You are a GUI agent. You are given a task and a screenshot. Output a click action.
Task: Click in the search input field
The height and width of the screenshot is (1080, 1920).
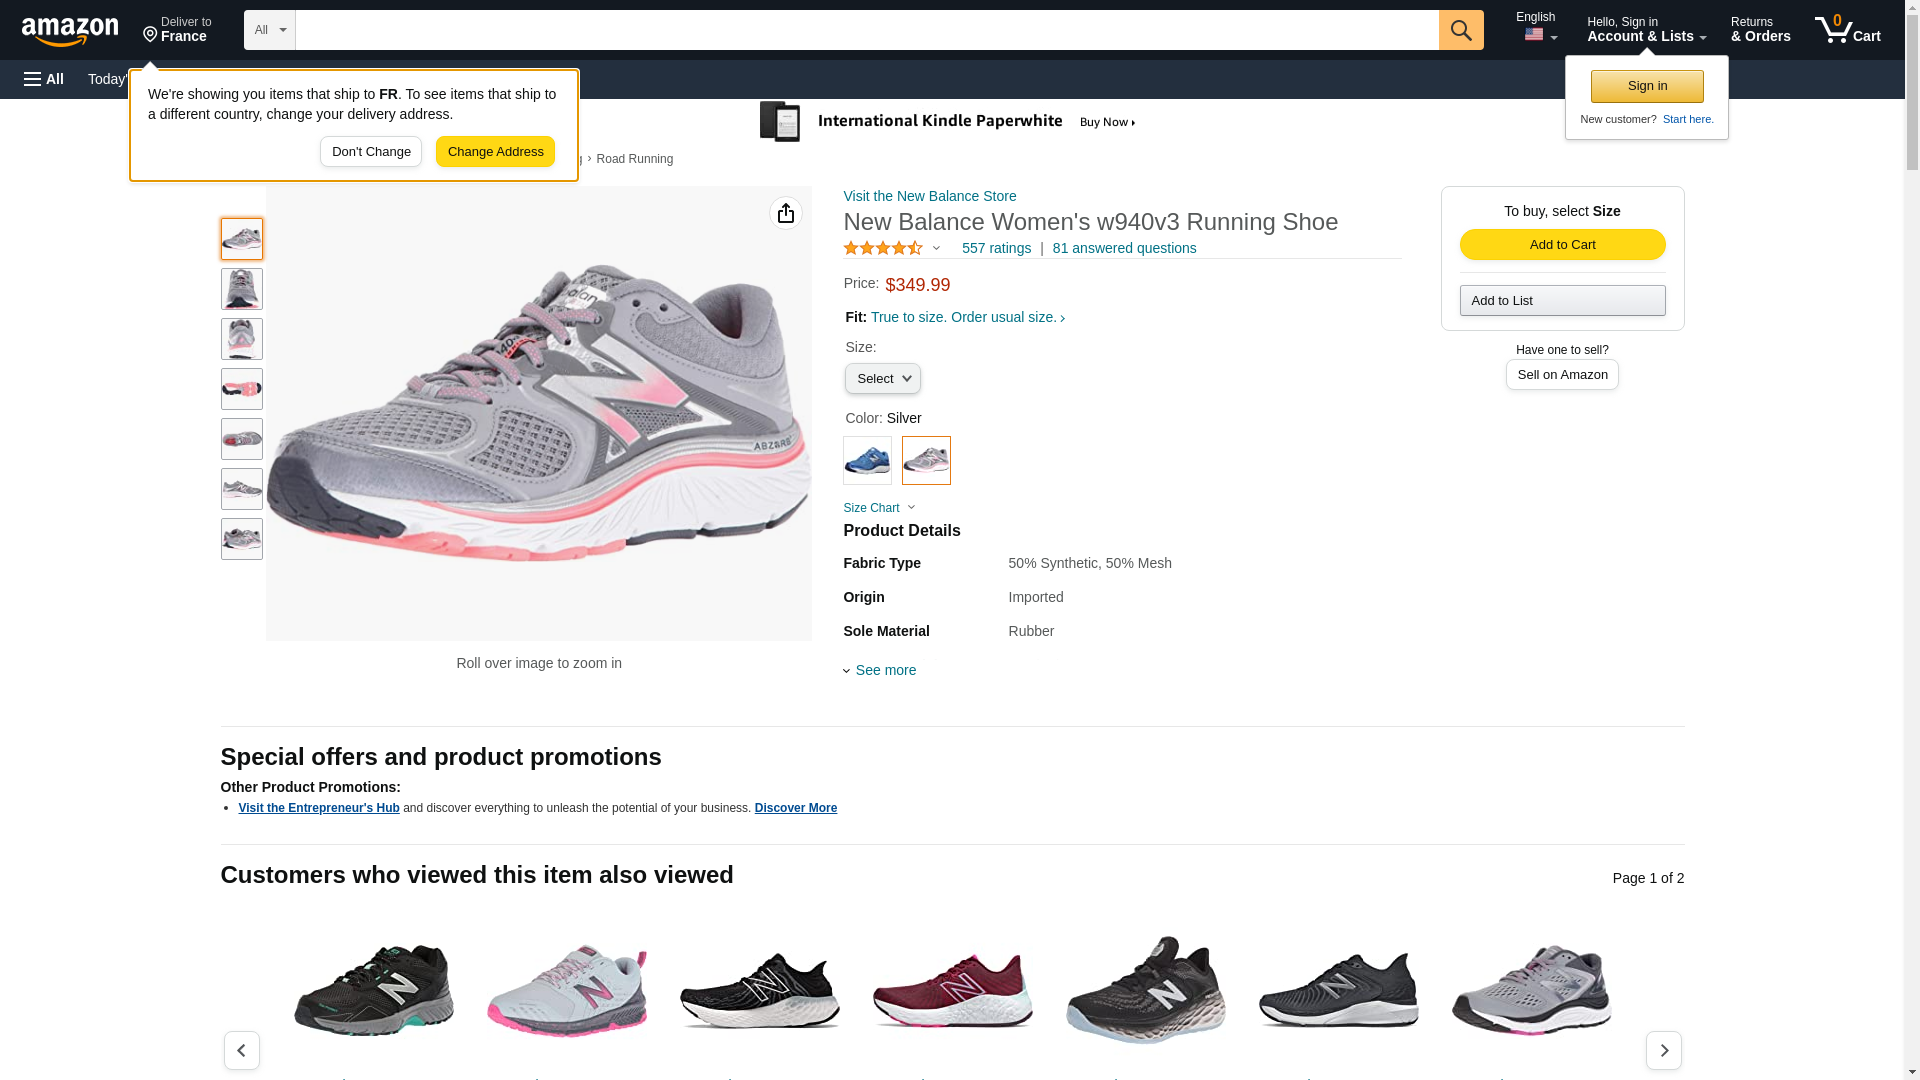tap(866, 30)
